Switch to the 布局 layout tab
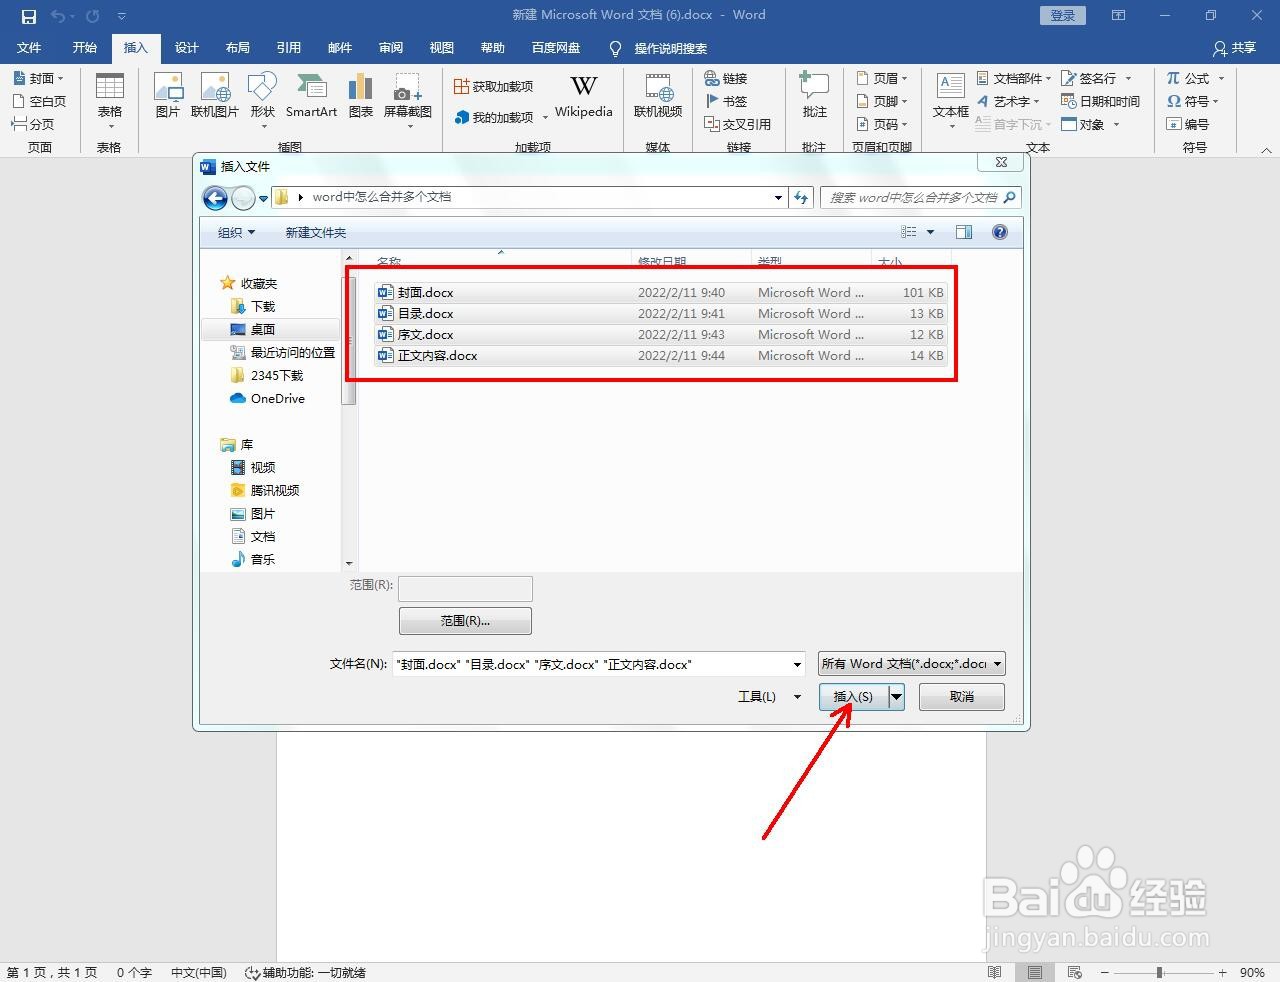Image resolution: width=1280 pixels, height=982 pixels. tap(237, 48)
